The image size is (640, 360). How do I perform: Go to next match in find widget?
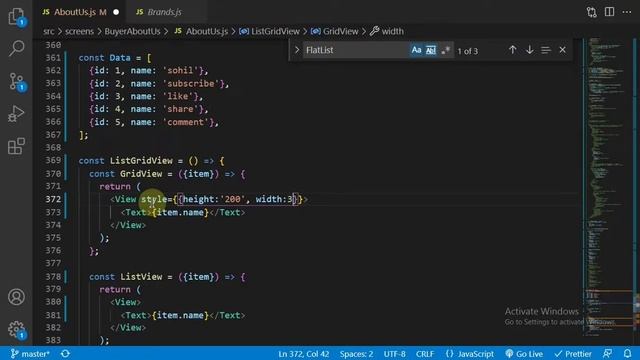pyautogui.click(x=529, y=50)
